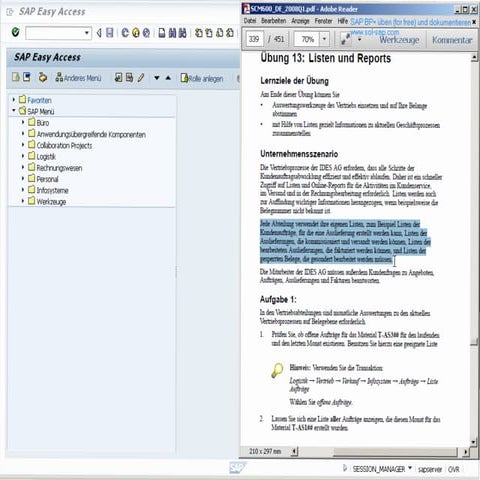Click the Find Next binoculars icon
The width and height of the screenshot is (480, 480).
[x=183, y=33]
